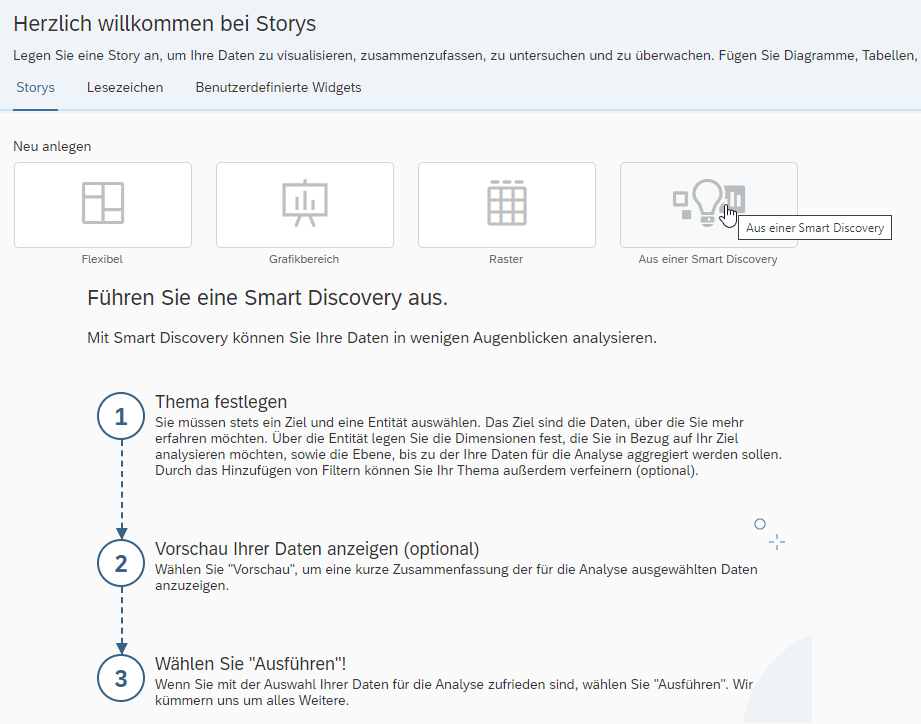Click the 'Wählen Sie "Ausführen"!' heading
The width and height of the screenshot is (921, 724).
coord(250,664)
